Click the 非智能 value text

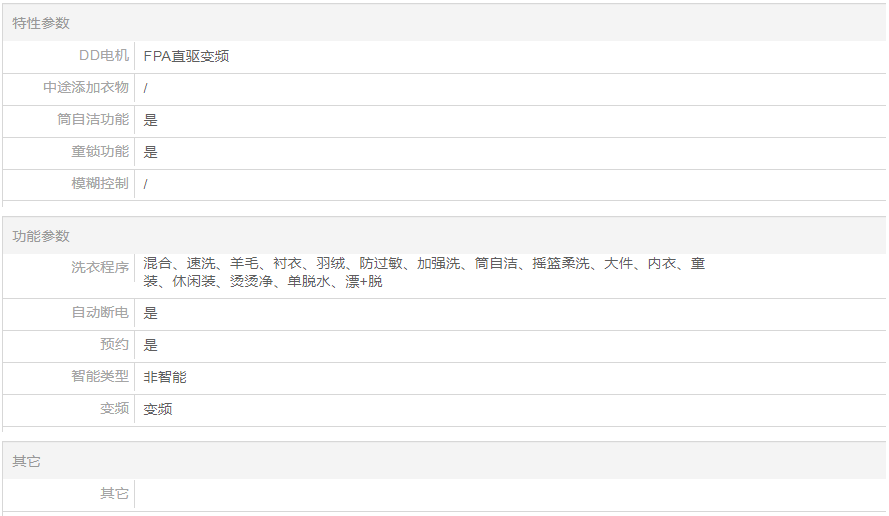(x=165, y=377)
